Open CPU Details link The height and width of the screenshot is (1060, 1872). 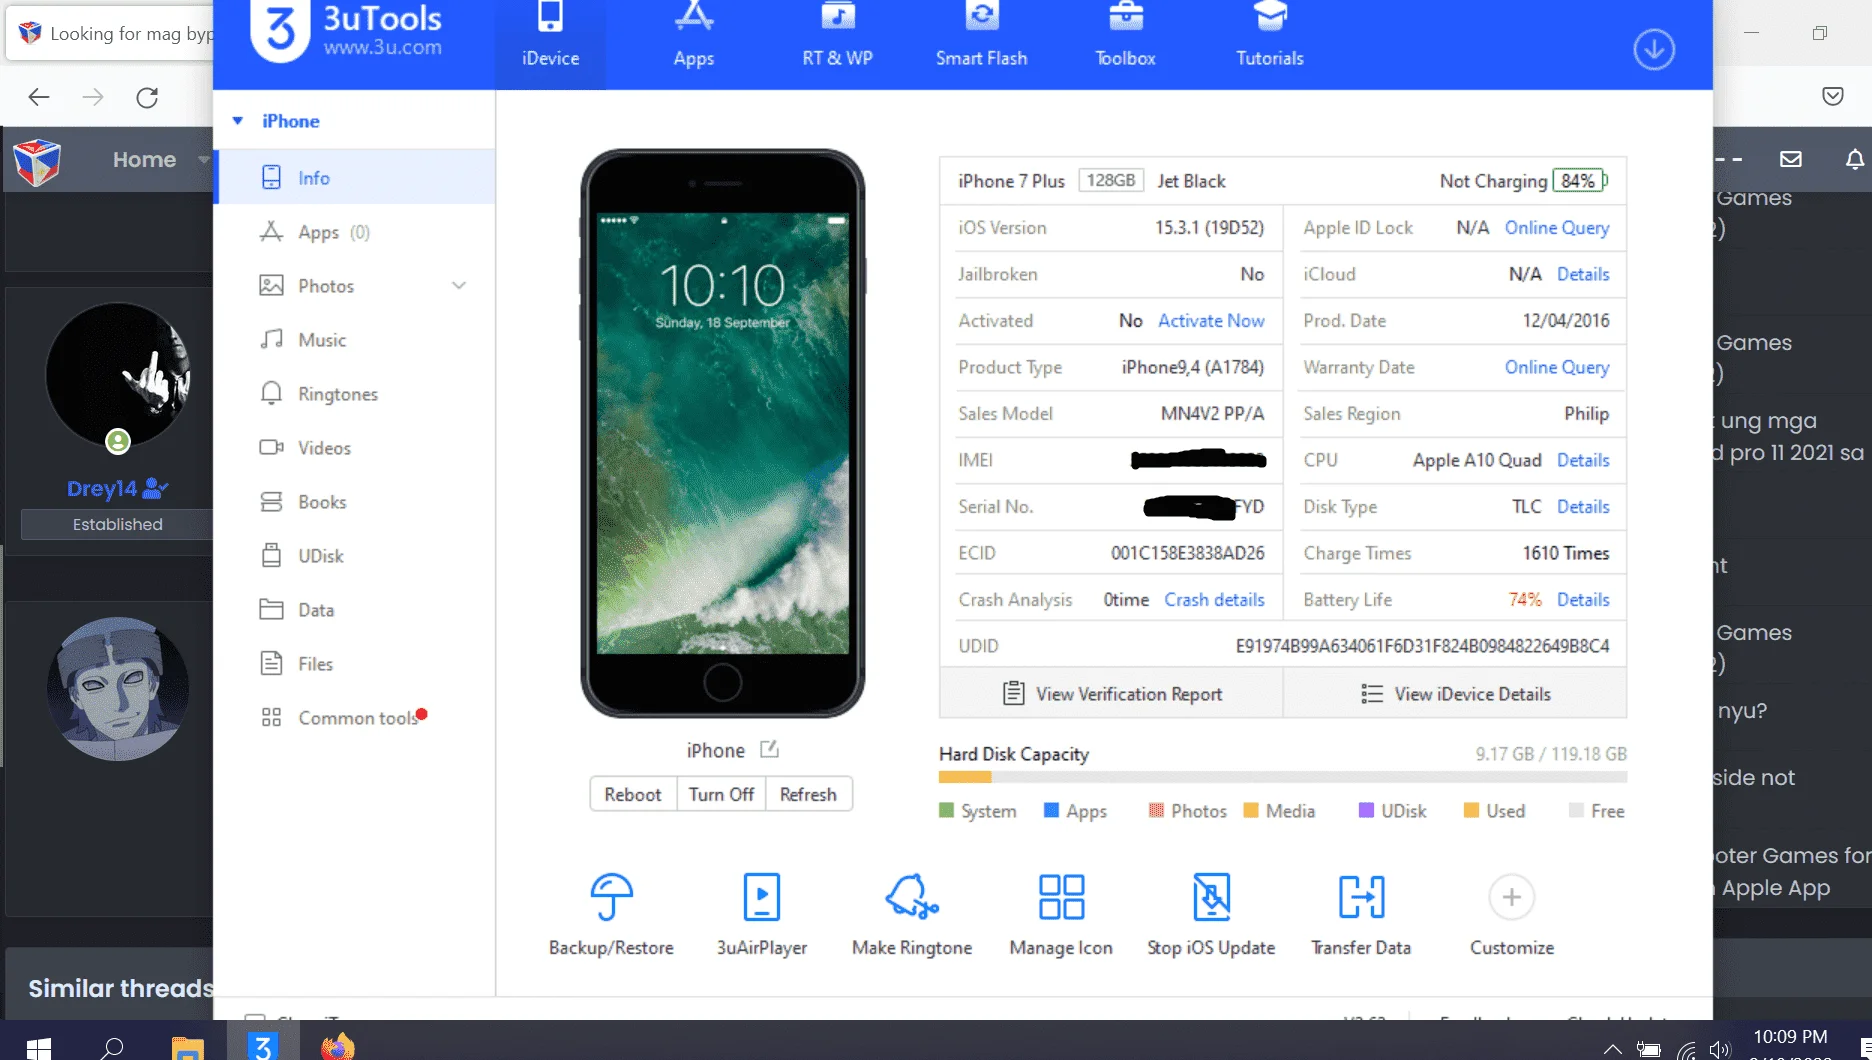pos(1583,460)
